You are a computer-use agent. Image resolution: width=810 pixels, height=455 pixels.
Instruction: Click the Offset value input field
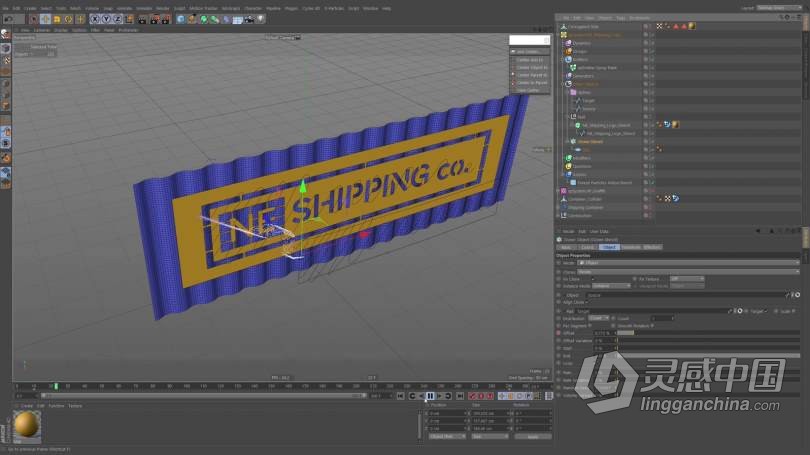602,333
